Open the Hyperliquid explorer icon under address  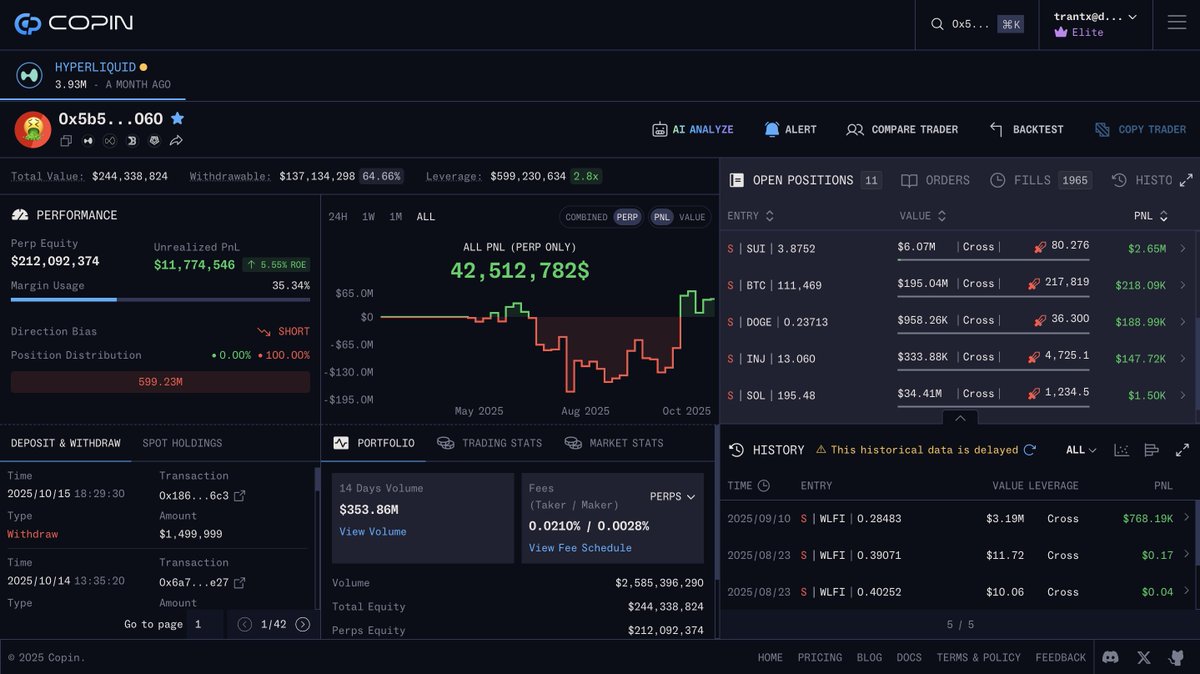[x=88, y=141]
